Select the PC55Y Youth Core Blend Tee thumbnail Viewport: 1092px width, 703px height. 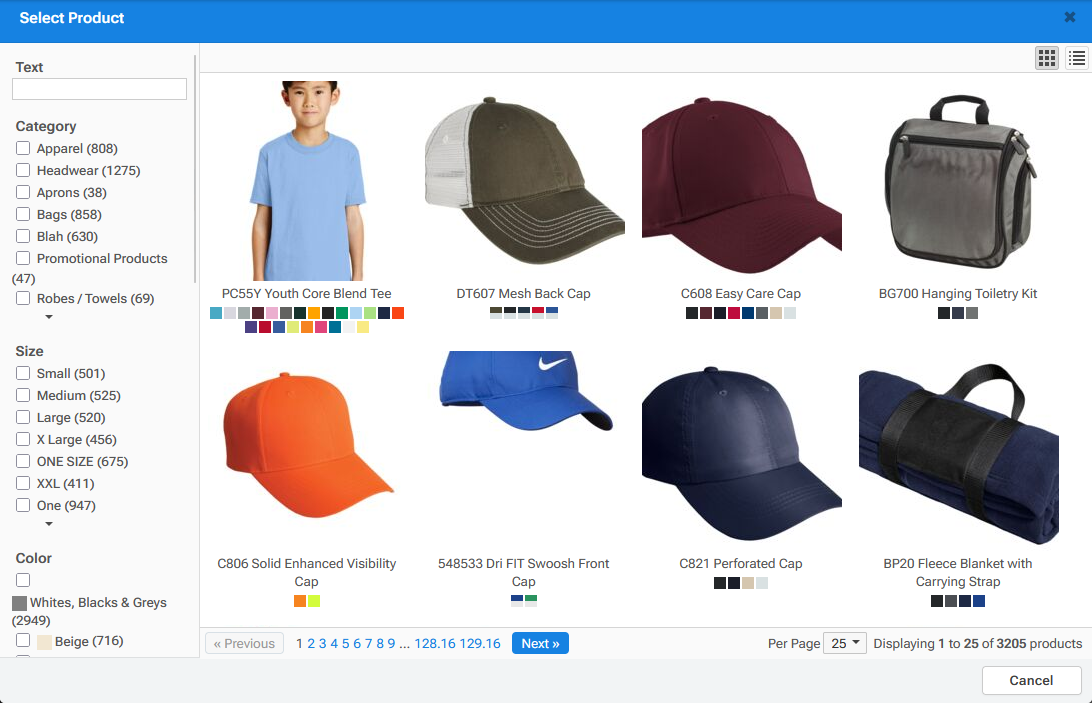(307, 180)
